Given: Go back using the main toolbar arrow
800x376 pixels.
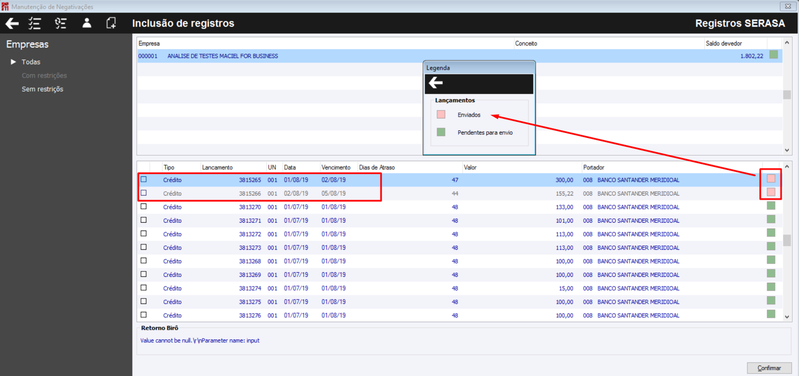Looking at the screenshot, I should (x=12, y=23).
